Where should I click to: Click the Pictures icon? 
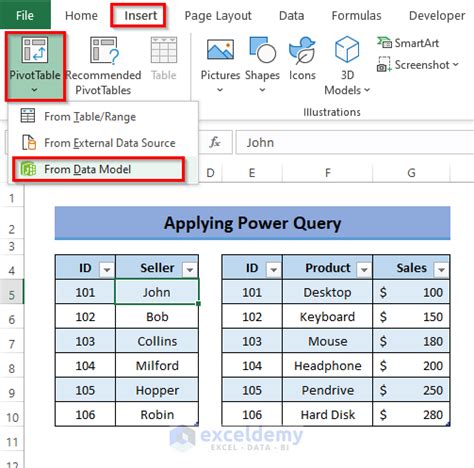220,50
